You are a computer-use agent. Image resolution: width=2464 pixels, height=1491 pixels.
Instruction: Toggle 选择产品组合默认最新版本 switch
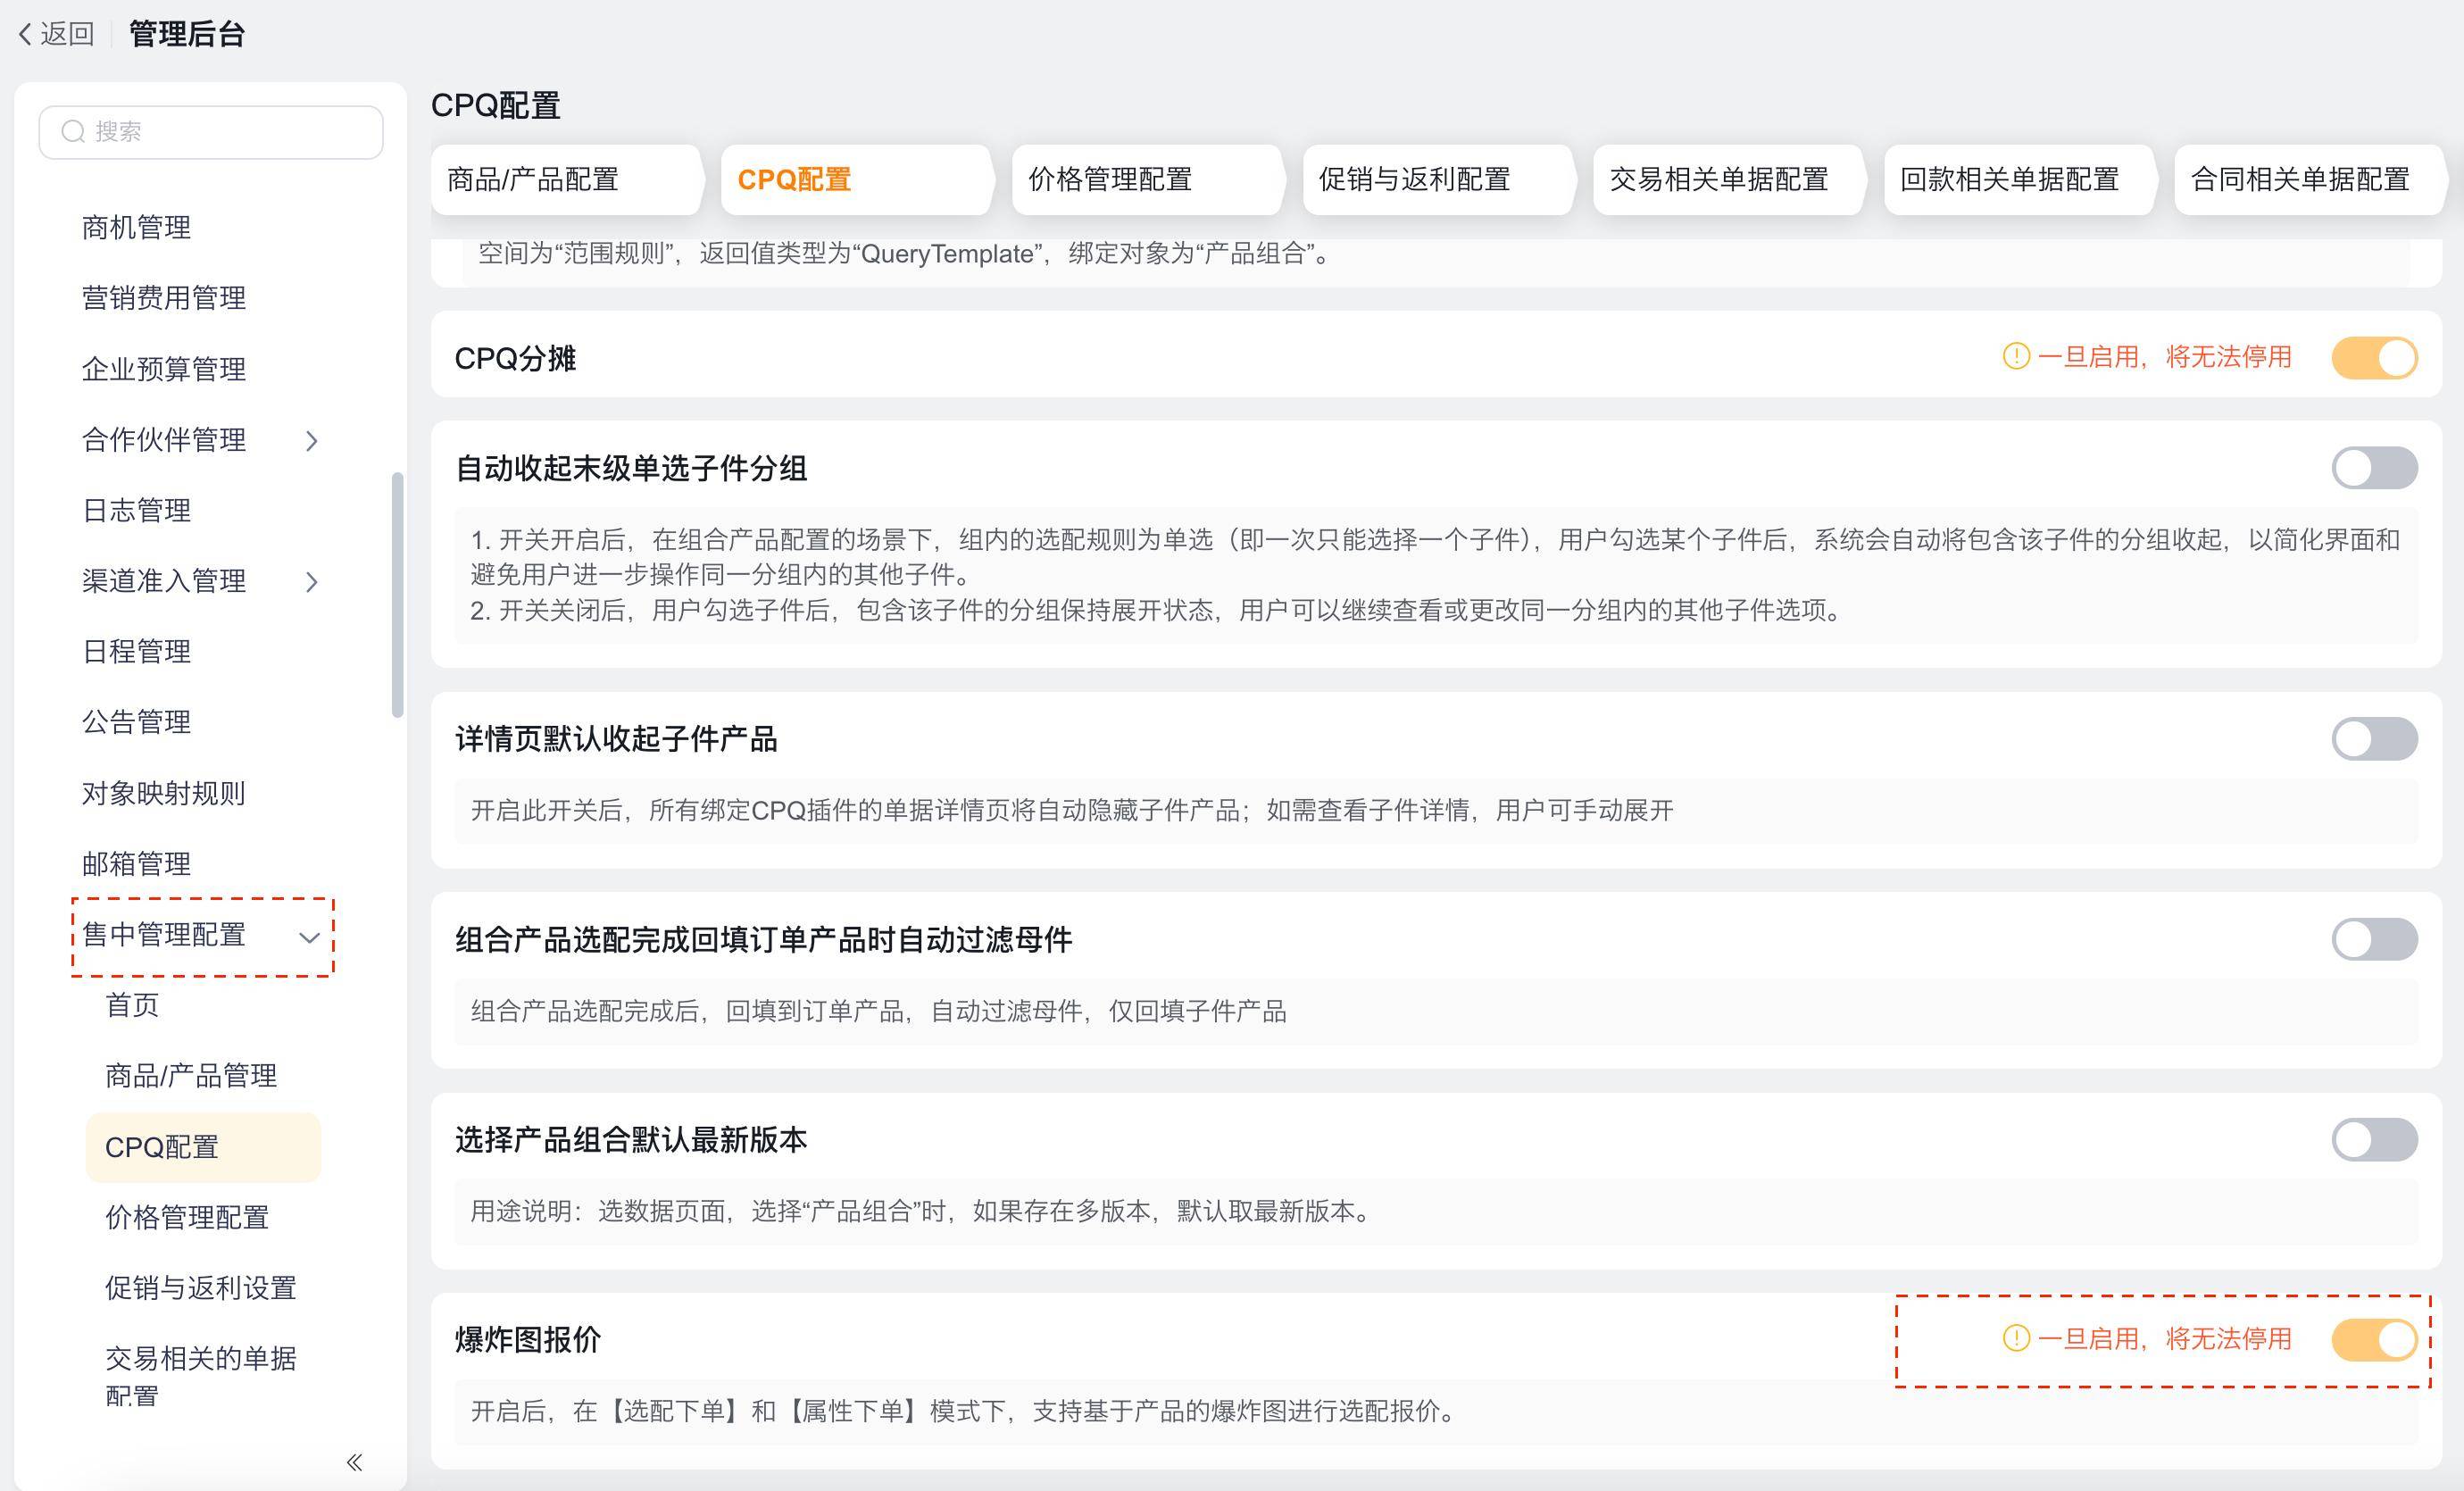coord(2374,1139)
